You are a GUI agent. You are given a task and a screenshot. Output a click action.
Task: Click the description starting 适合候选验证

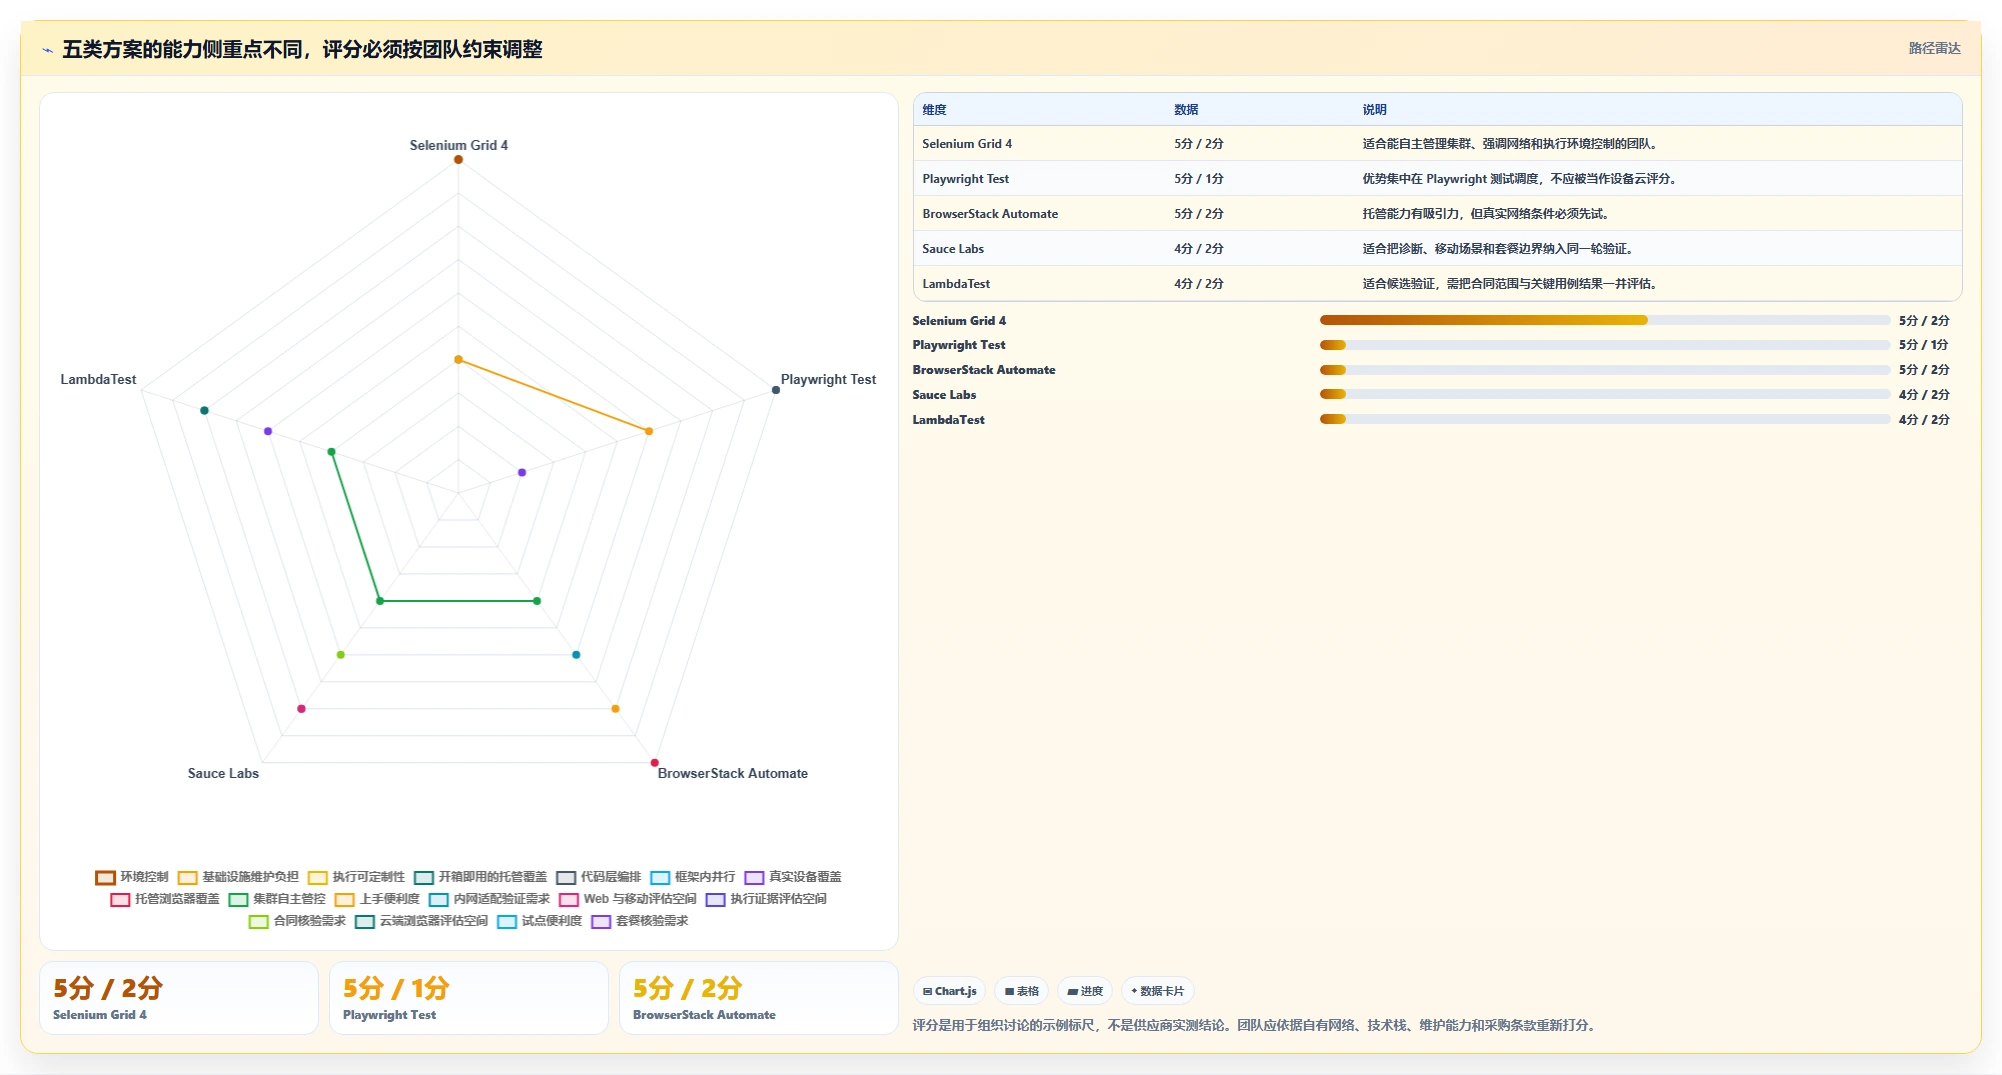pyautogui.click(x=1512, y=284)
